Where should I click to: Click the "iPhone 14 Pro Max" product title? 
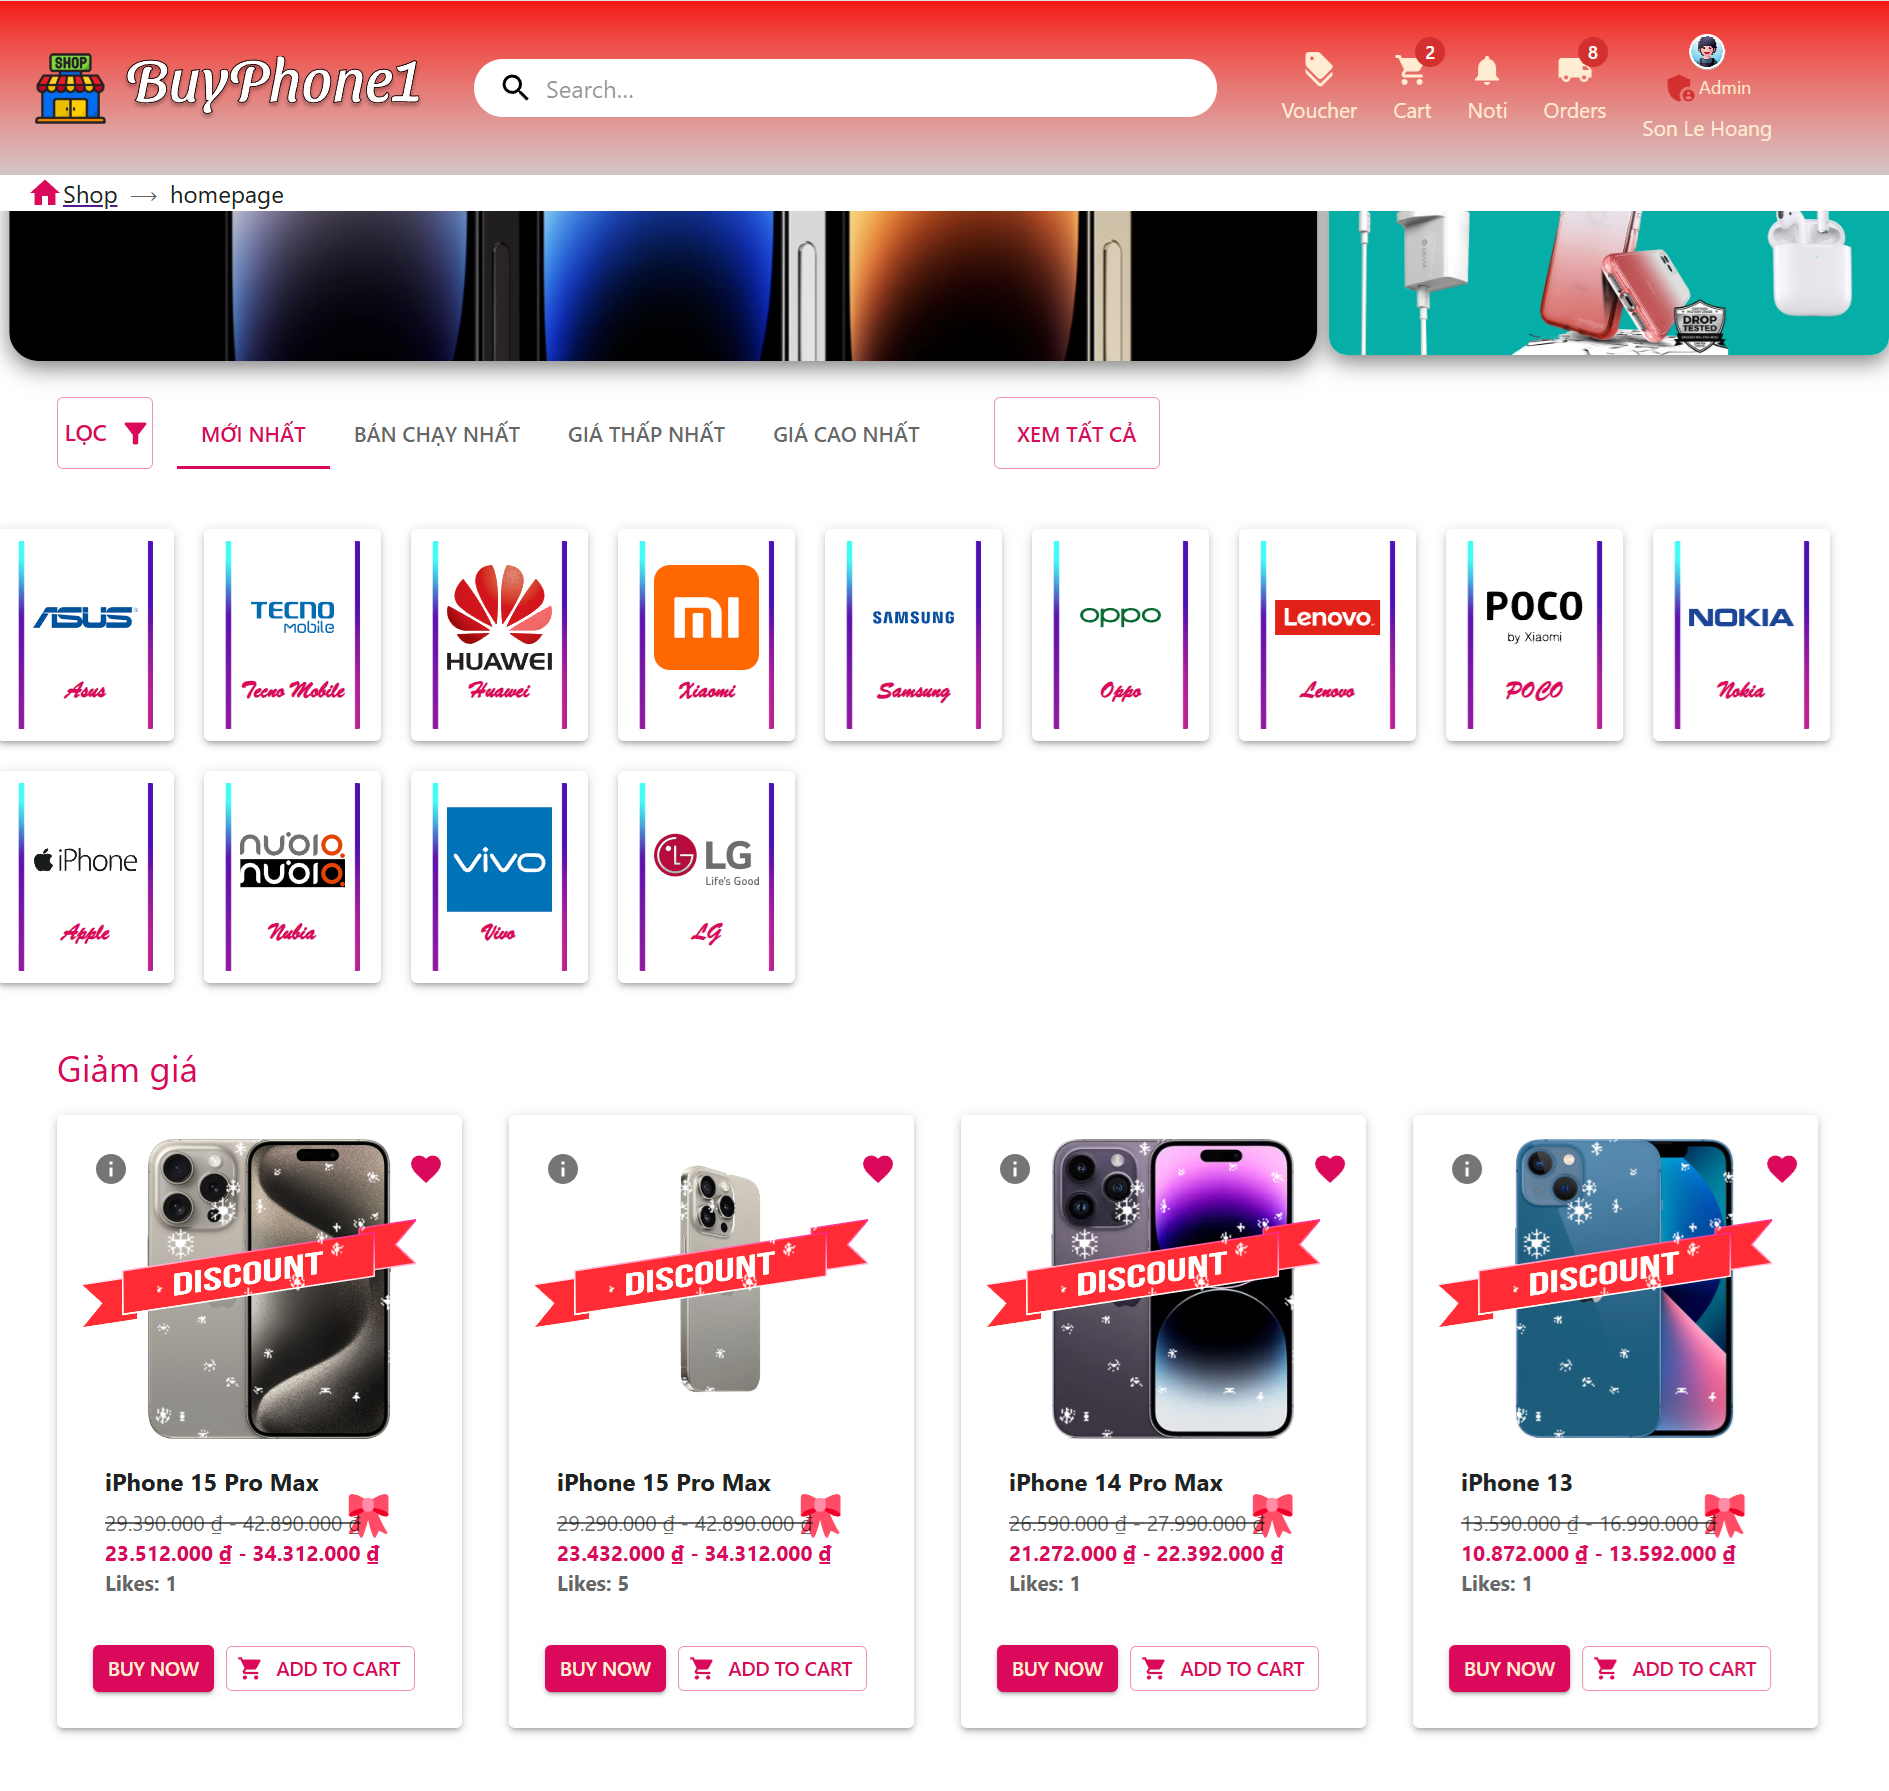(x=1115, y=1483)
